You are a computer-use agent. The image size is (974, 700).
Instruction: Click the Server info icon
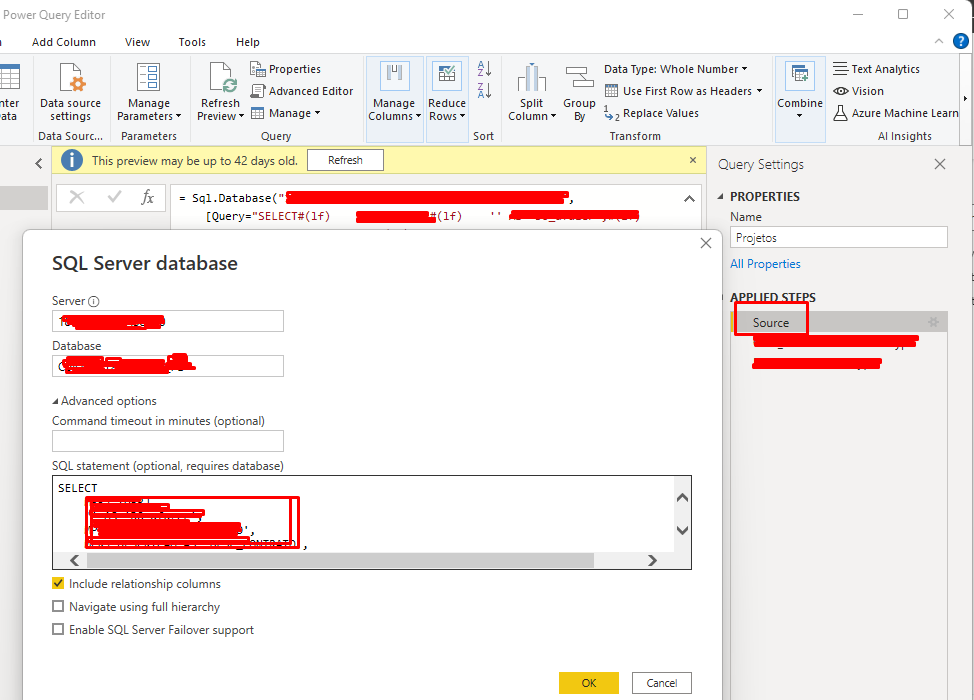(x=93, y=302)
